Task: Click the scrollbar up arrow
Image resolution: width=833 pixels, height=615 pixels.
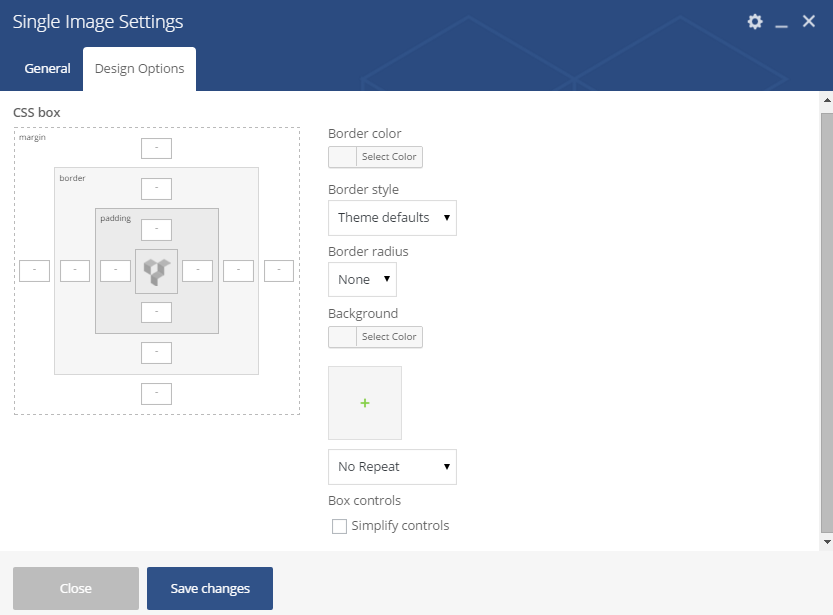Action: click(x=827, y=100)
